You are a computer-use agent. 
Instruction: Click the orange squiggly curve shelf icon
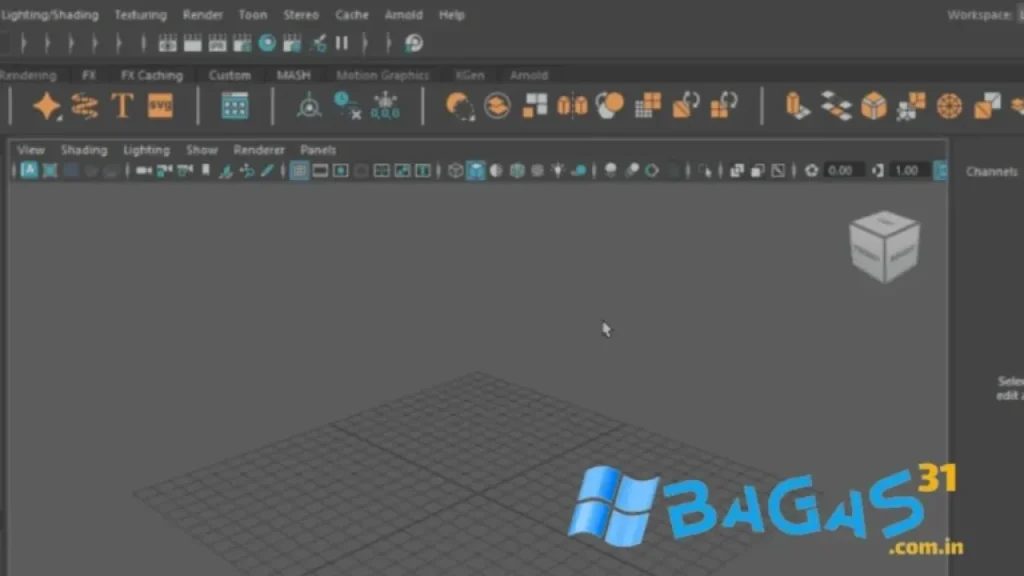pos(85,105)
